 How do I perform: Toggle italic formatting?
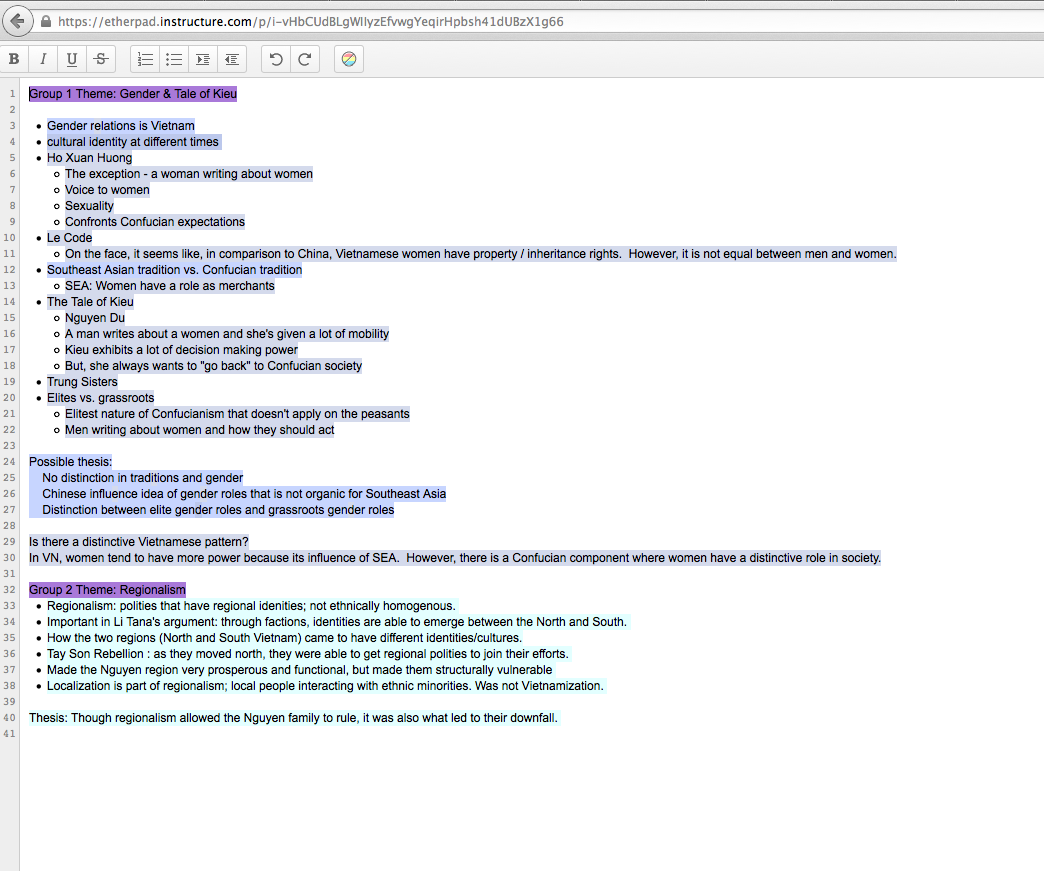click(43, 59)
